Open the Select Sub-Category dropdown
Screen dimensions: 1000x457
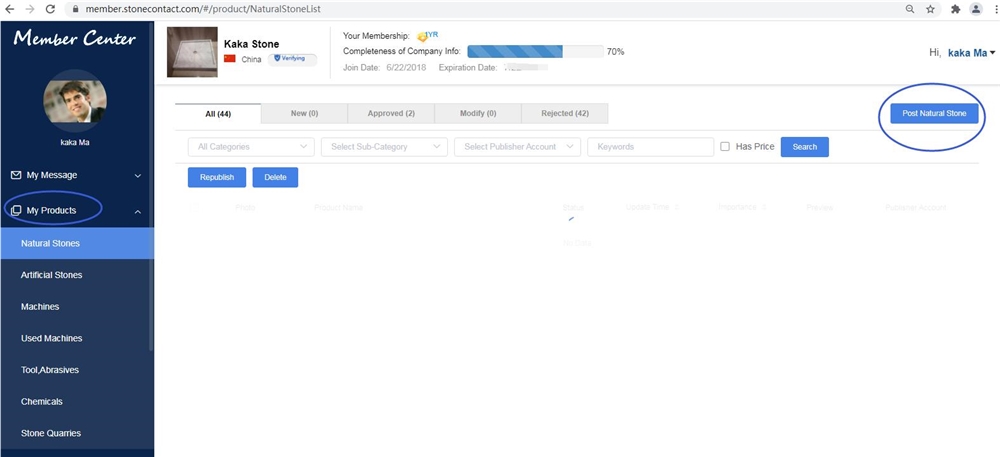pyautogui.click(x=385, y=147)
